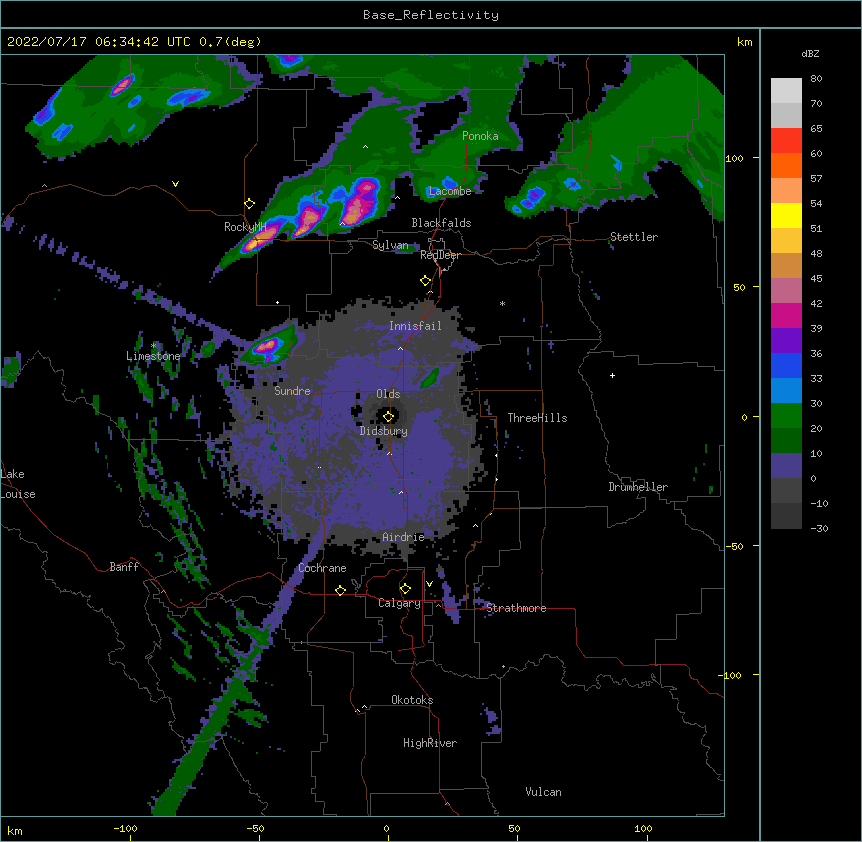
Task: Click the Okotoks city label
Action: (x=412, y=700)
